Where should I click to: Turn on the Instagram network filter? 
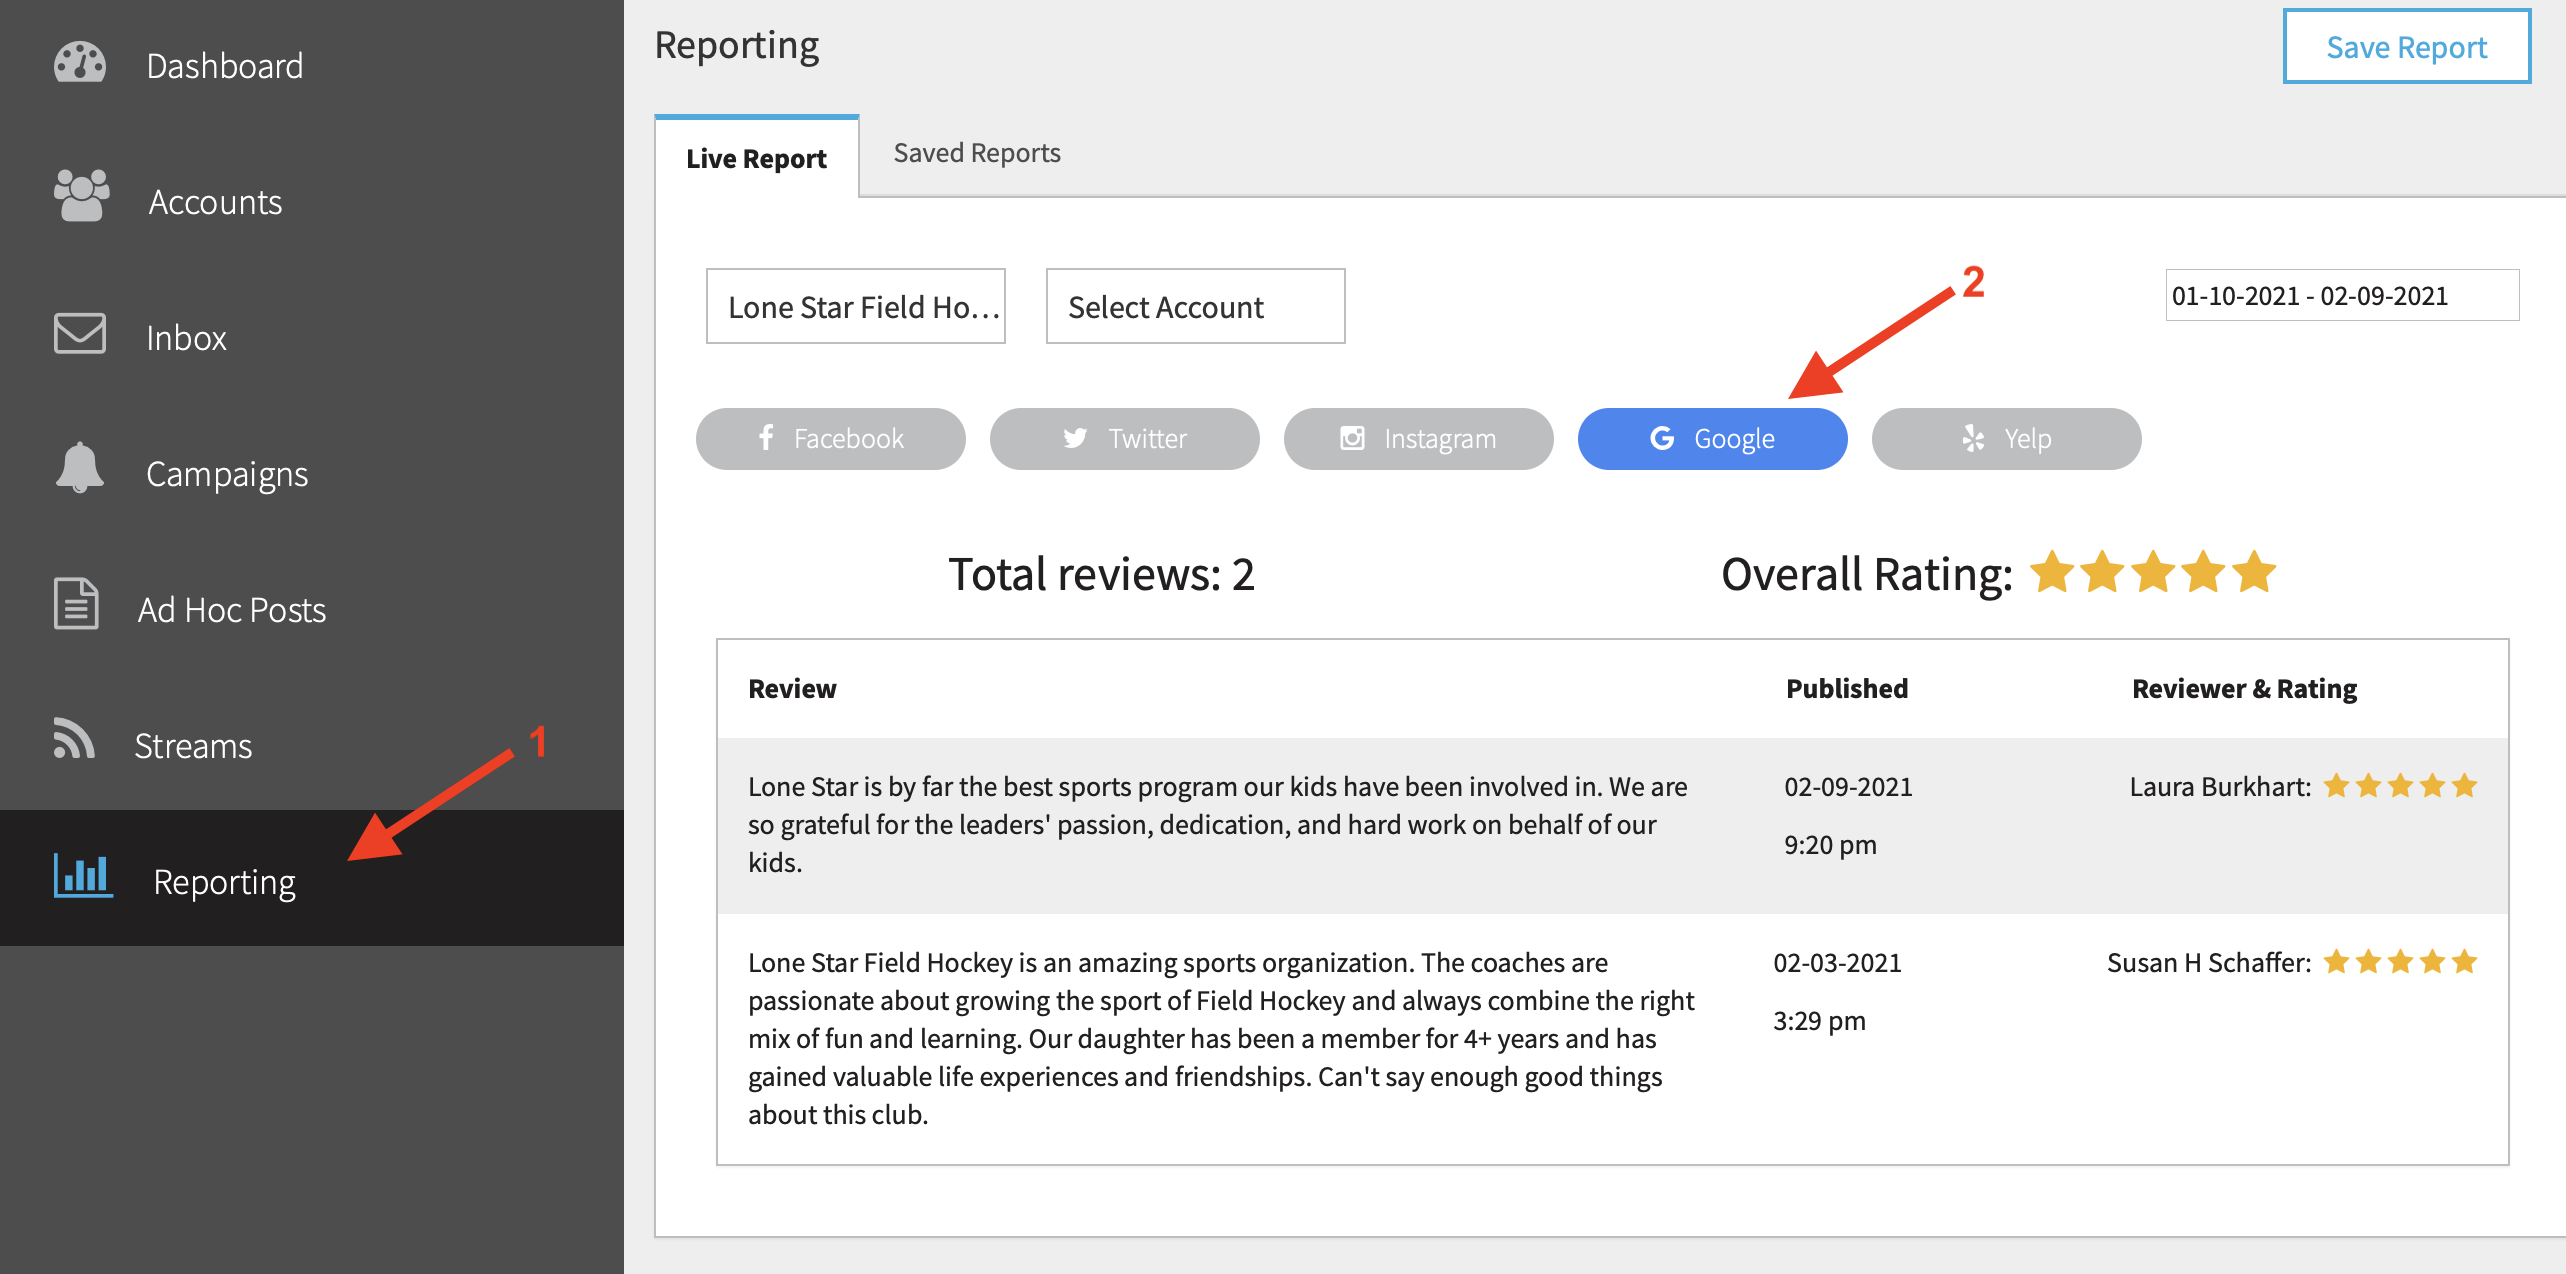click(x=1418, y=439)
